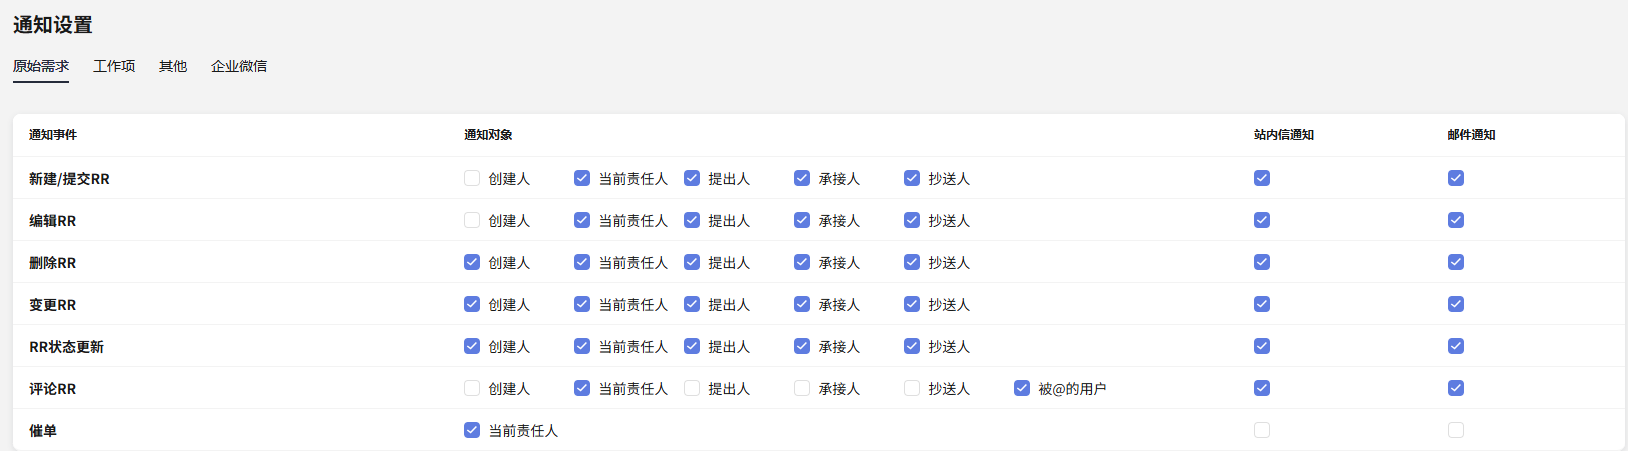Select the 企业微信 tab
1628x451 pixels.
(239, 66)
